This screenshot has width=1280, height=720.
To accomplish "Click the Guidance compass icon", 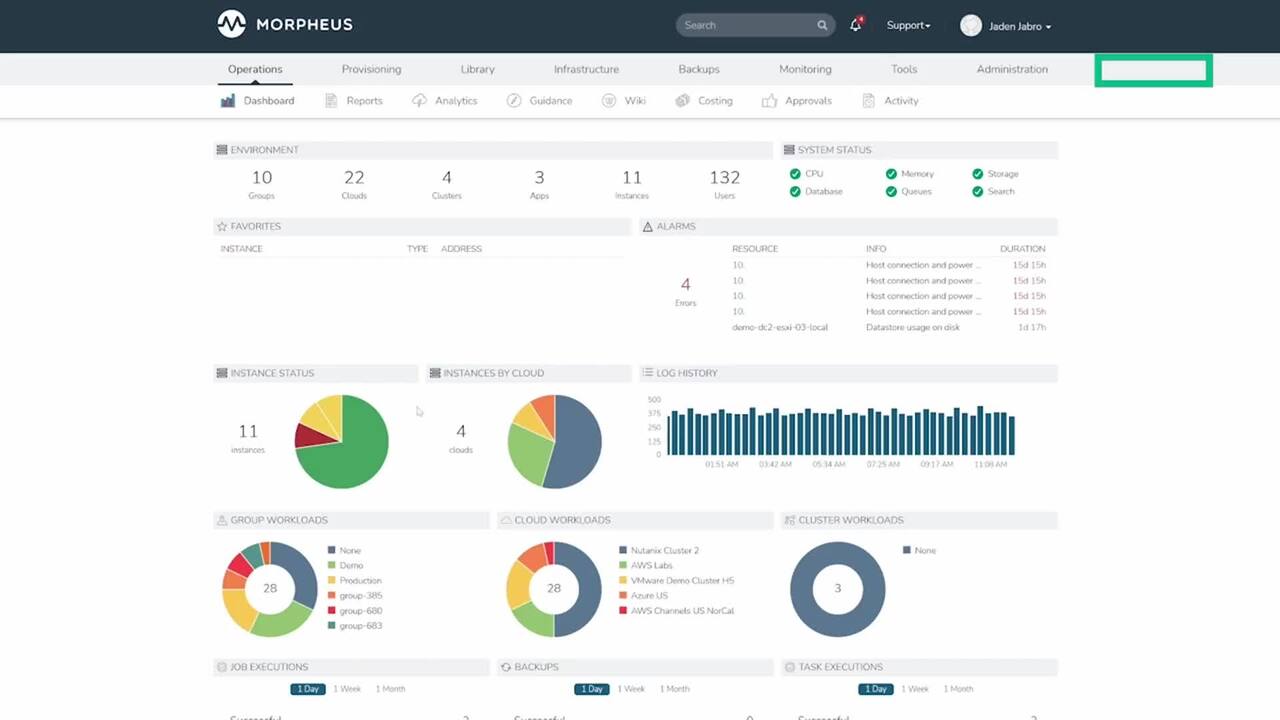I will (514, 101).
